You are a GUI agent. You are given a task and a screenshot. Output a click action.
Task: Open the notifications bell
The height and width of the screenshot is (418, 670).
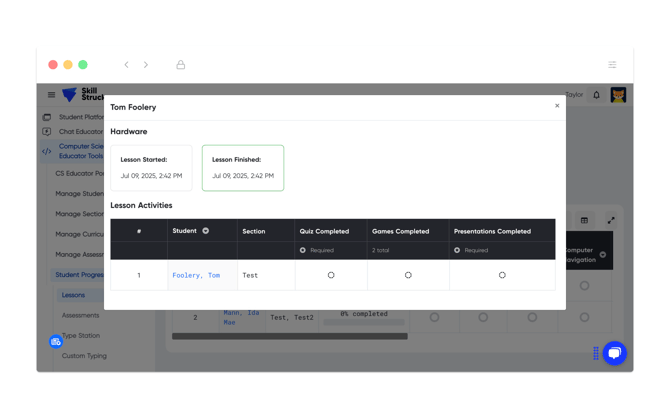point(597,95)
